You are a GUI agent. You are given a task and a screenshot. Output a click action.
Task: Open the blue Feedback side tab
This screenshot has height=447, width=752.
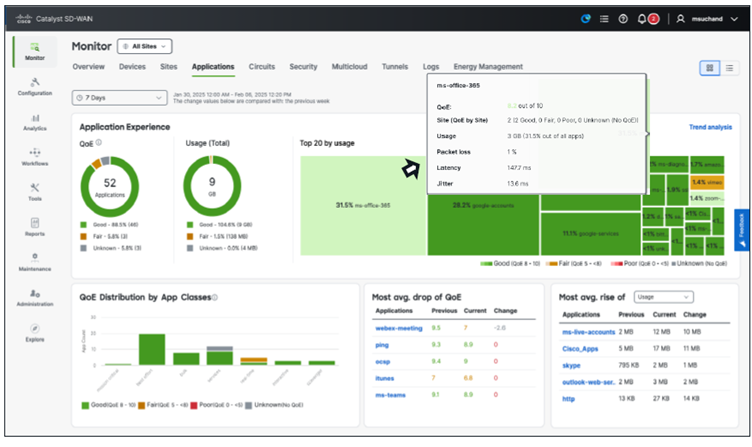(741, 230)
